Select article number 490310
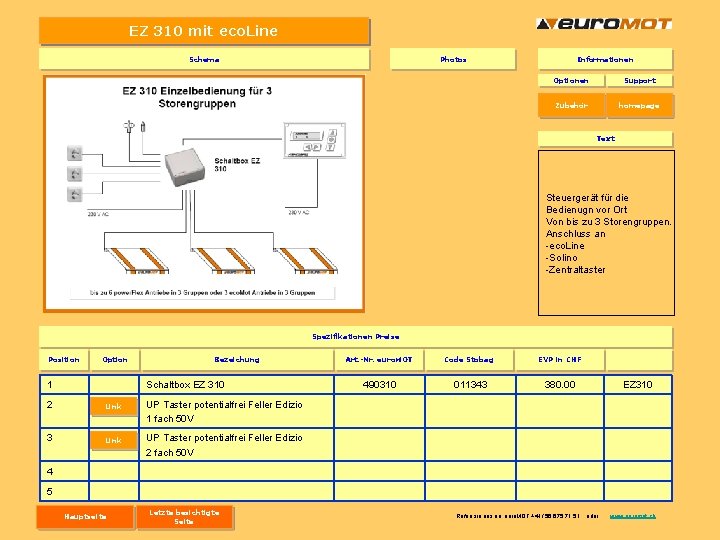The width and height of the screenshot is (720, 540). click(x=379, y=384)
